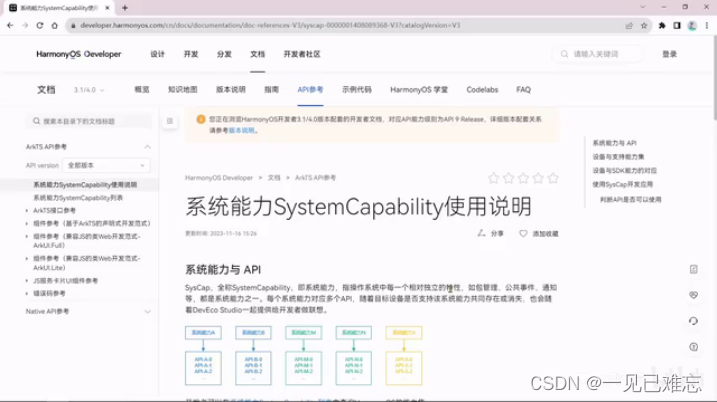Image resolution: width=717 pixels, height=402 pixels.
Task: Open the 开发者社区 top menu
Action: 302,54
